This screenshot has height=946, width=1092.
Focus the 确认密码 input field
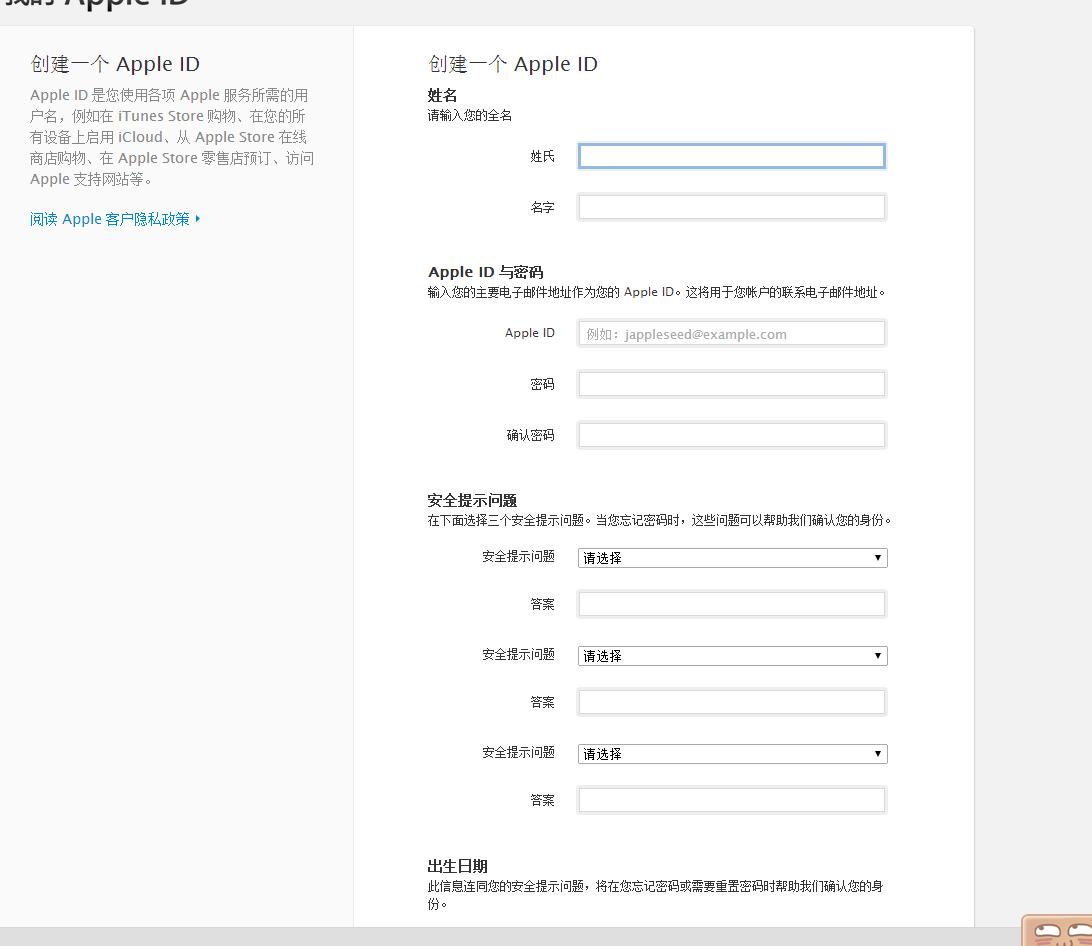click(x=731, y=435)
